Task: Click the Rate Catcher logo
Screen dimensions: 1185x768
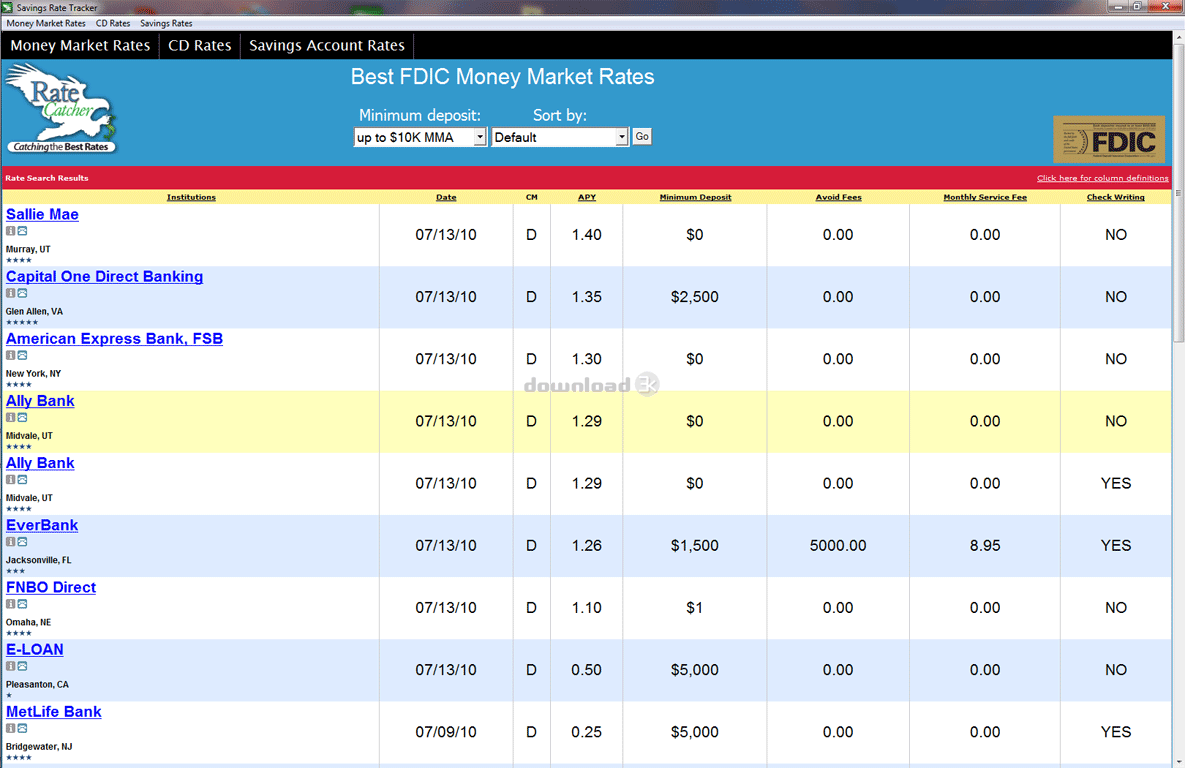Action: click(61, 109)
